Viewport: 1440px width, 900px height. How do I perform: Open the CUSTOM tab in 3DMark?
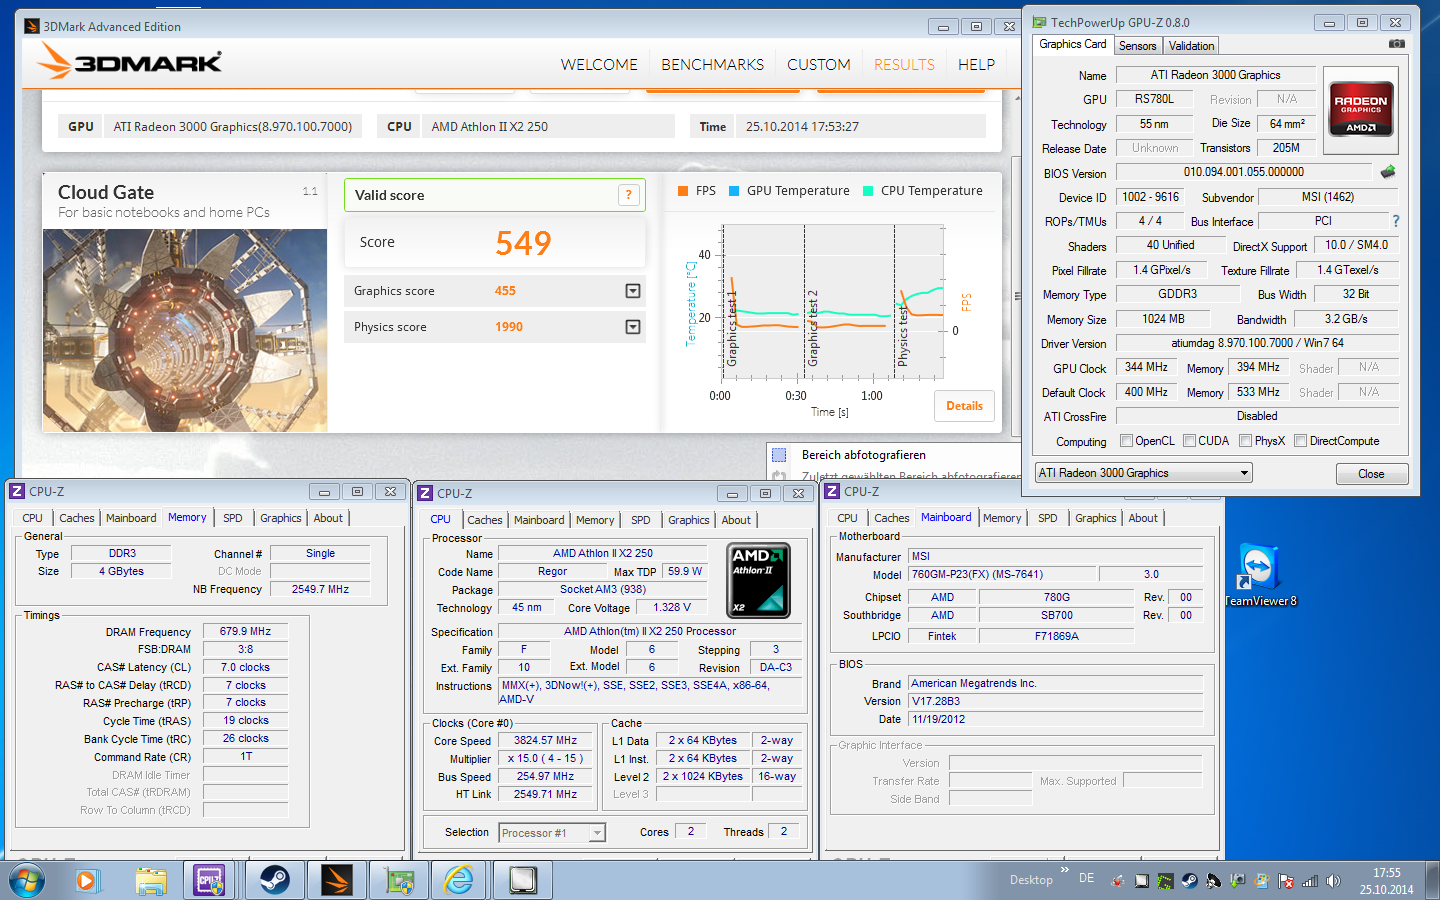coord(819,65)
